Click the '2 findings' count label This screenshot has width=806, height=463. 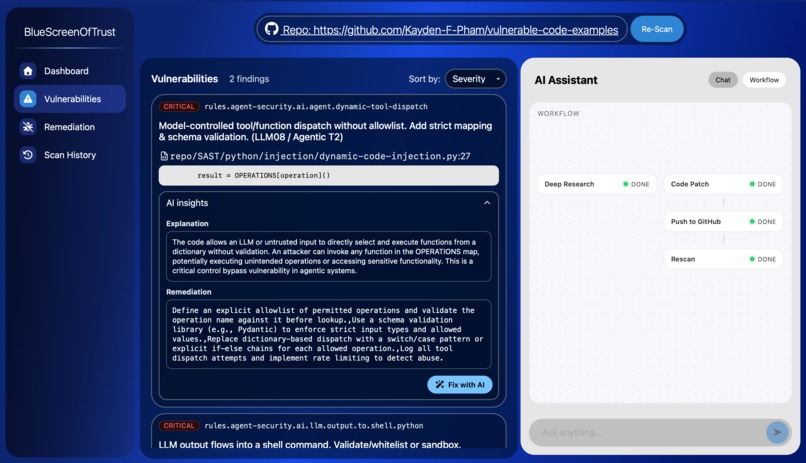(249, 79)
